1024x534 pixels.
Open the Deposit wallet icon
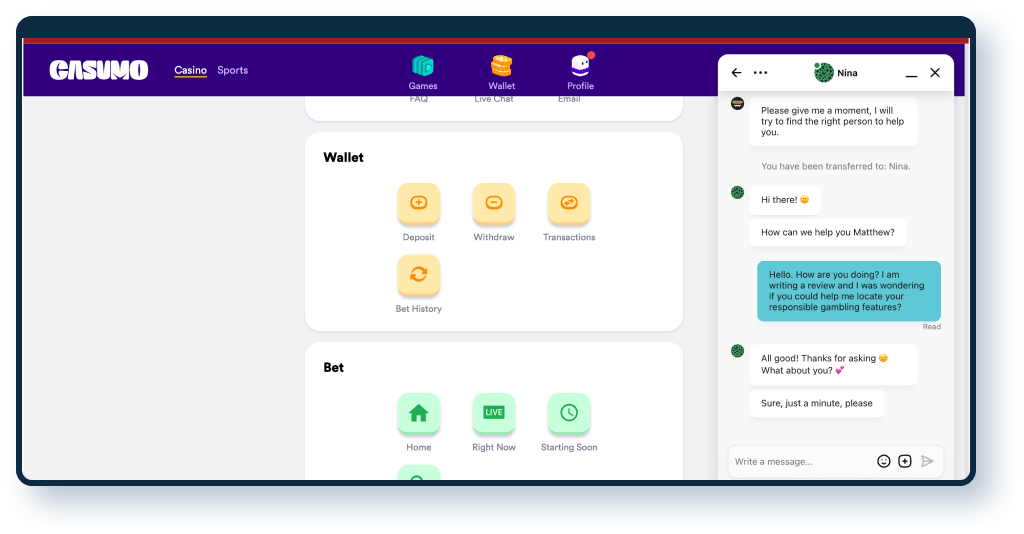tap(418, 203)
